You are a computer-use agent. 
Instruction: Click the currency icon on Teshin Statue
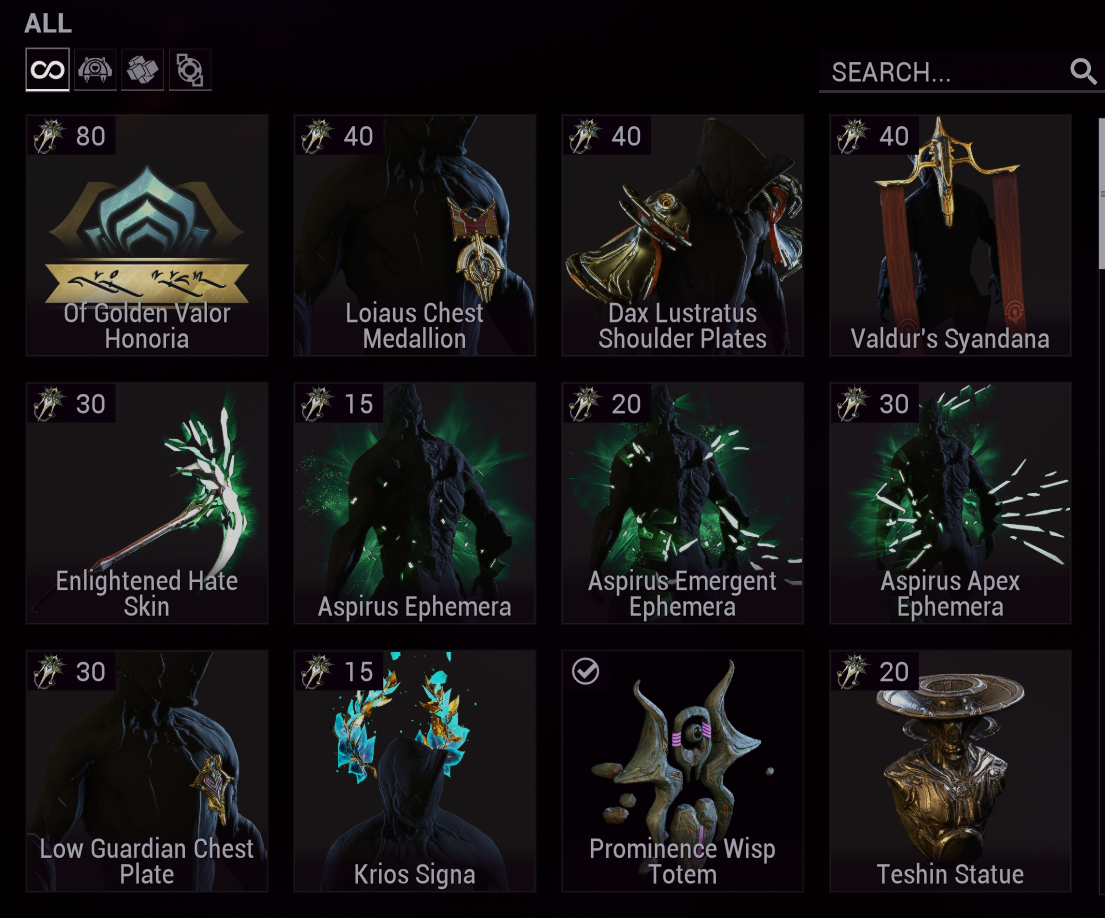click(x=852, y=671)
